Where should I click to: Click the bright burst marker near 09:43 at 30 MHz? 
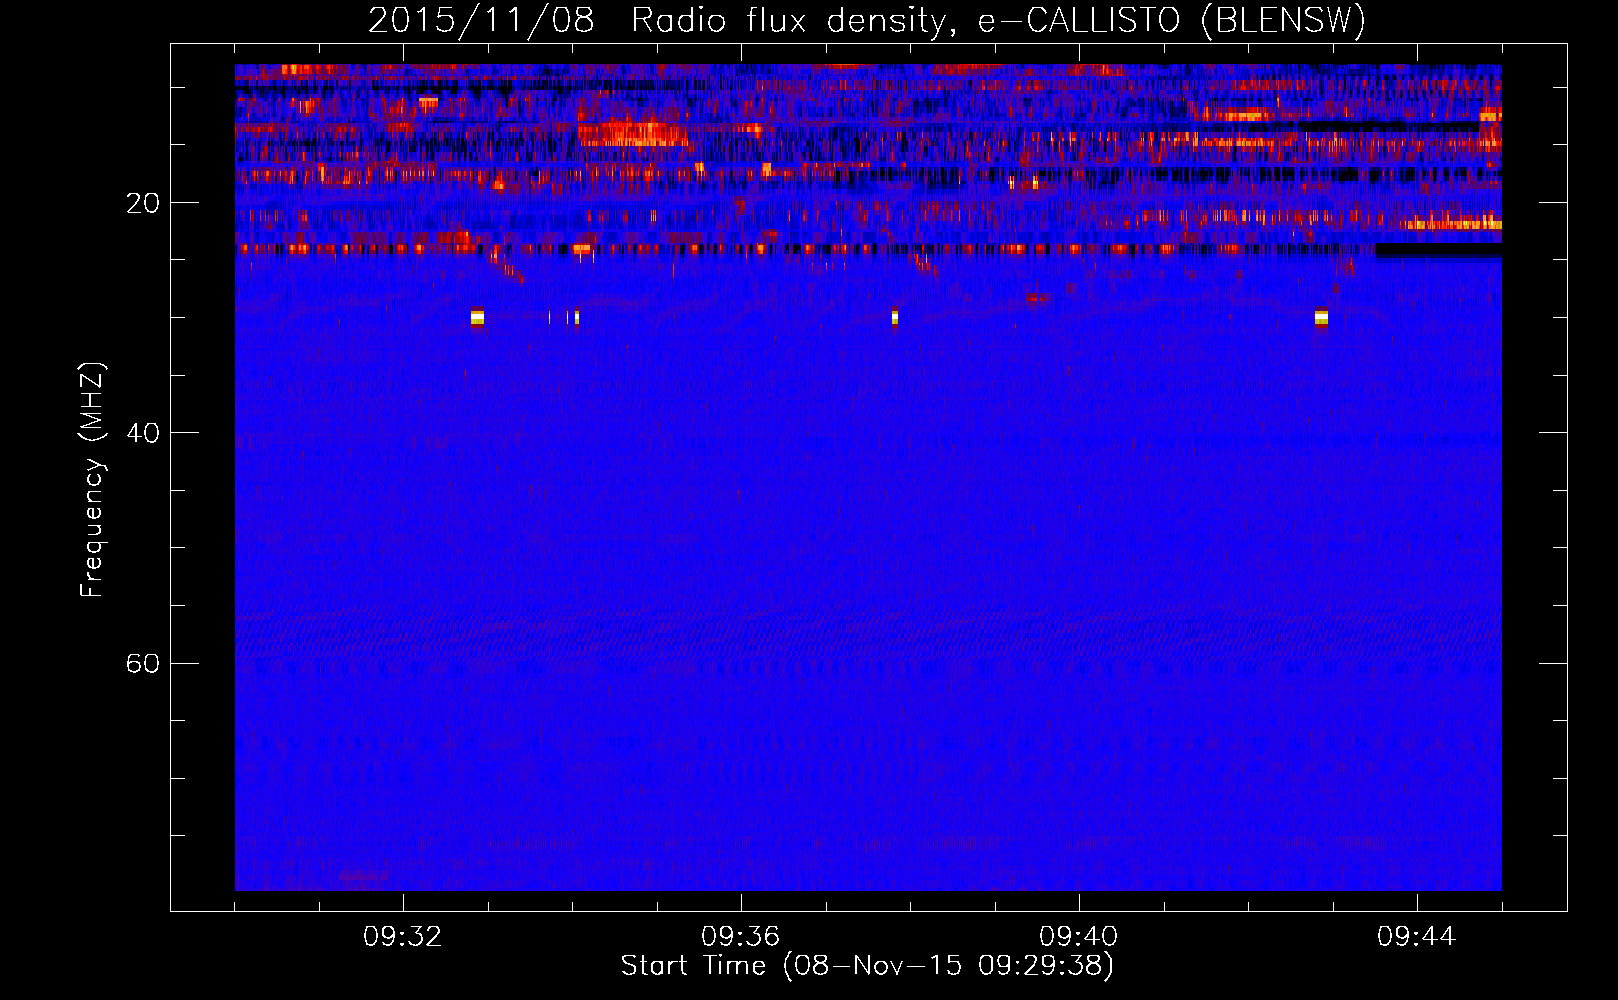[x=1321, y=317]
